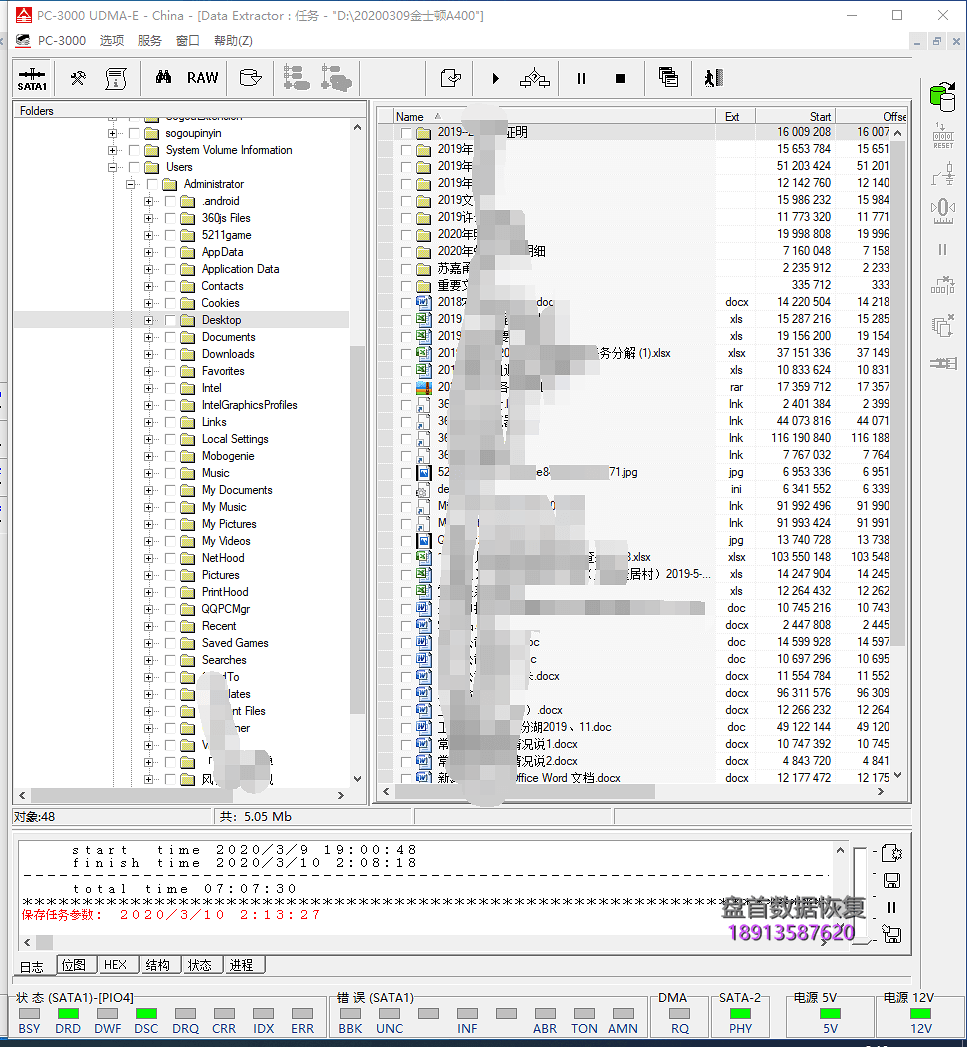The height and width of the screenshot is (1047, 967).
Task: Tick the checkbox next to Downloads folder
Action: coord(170,355)
